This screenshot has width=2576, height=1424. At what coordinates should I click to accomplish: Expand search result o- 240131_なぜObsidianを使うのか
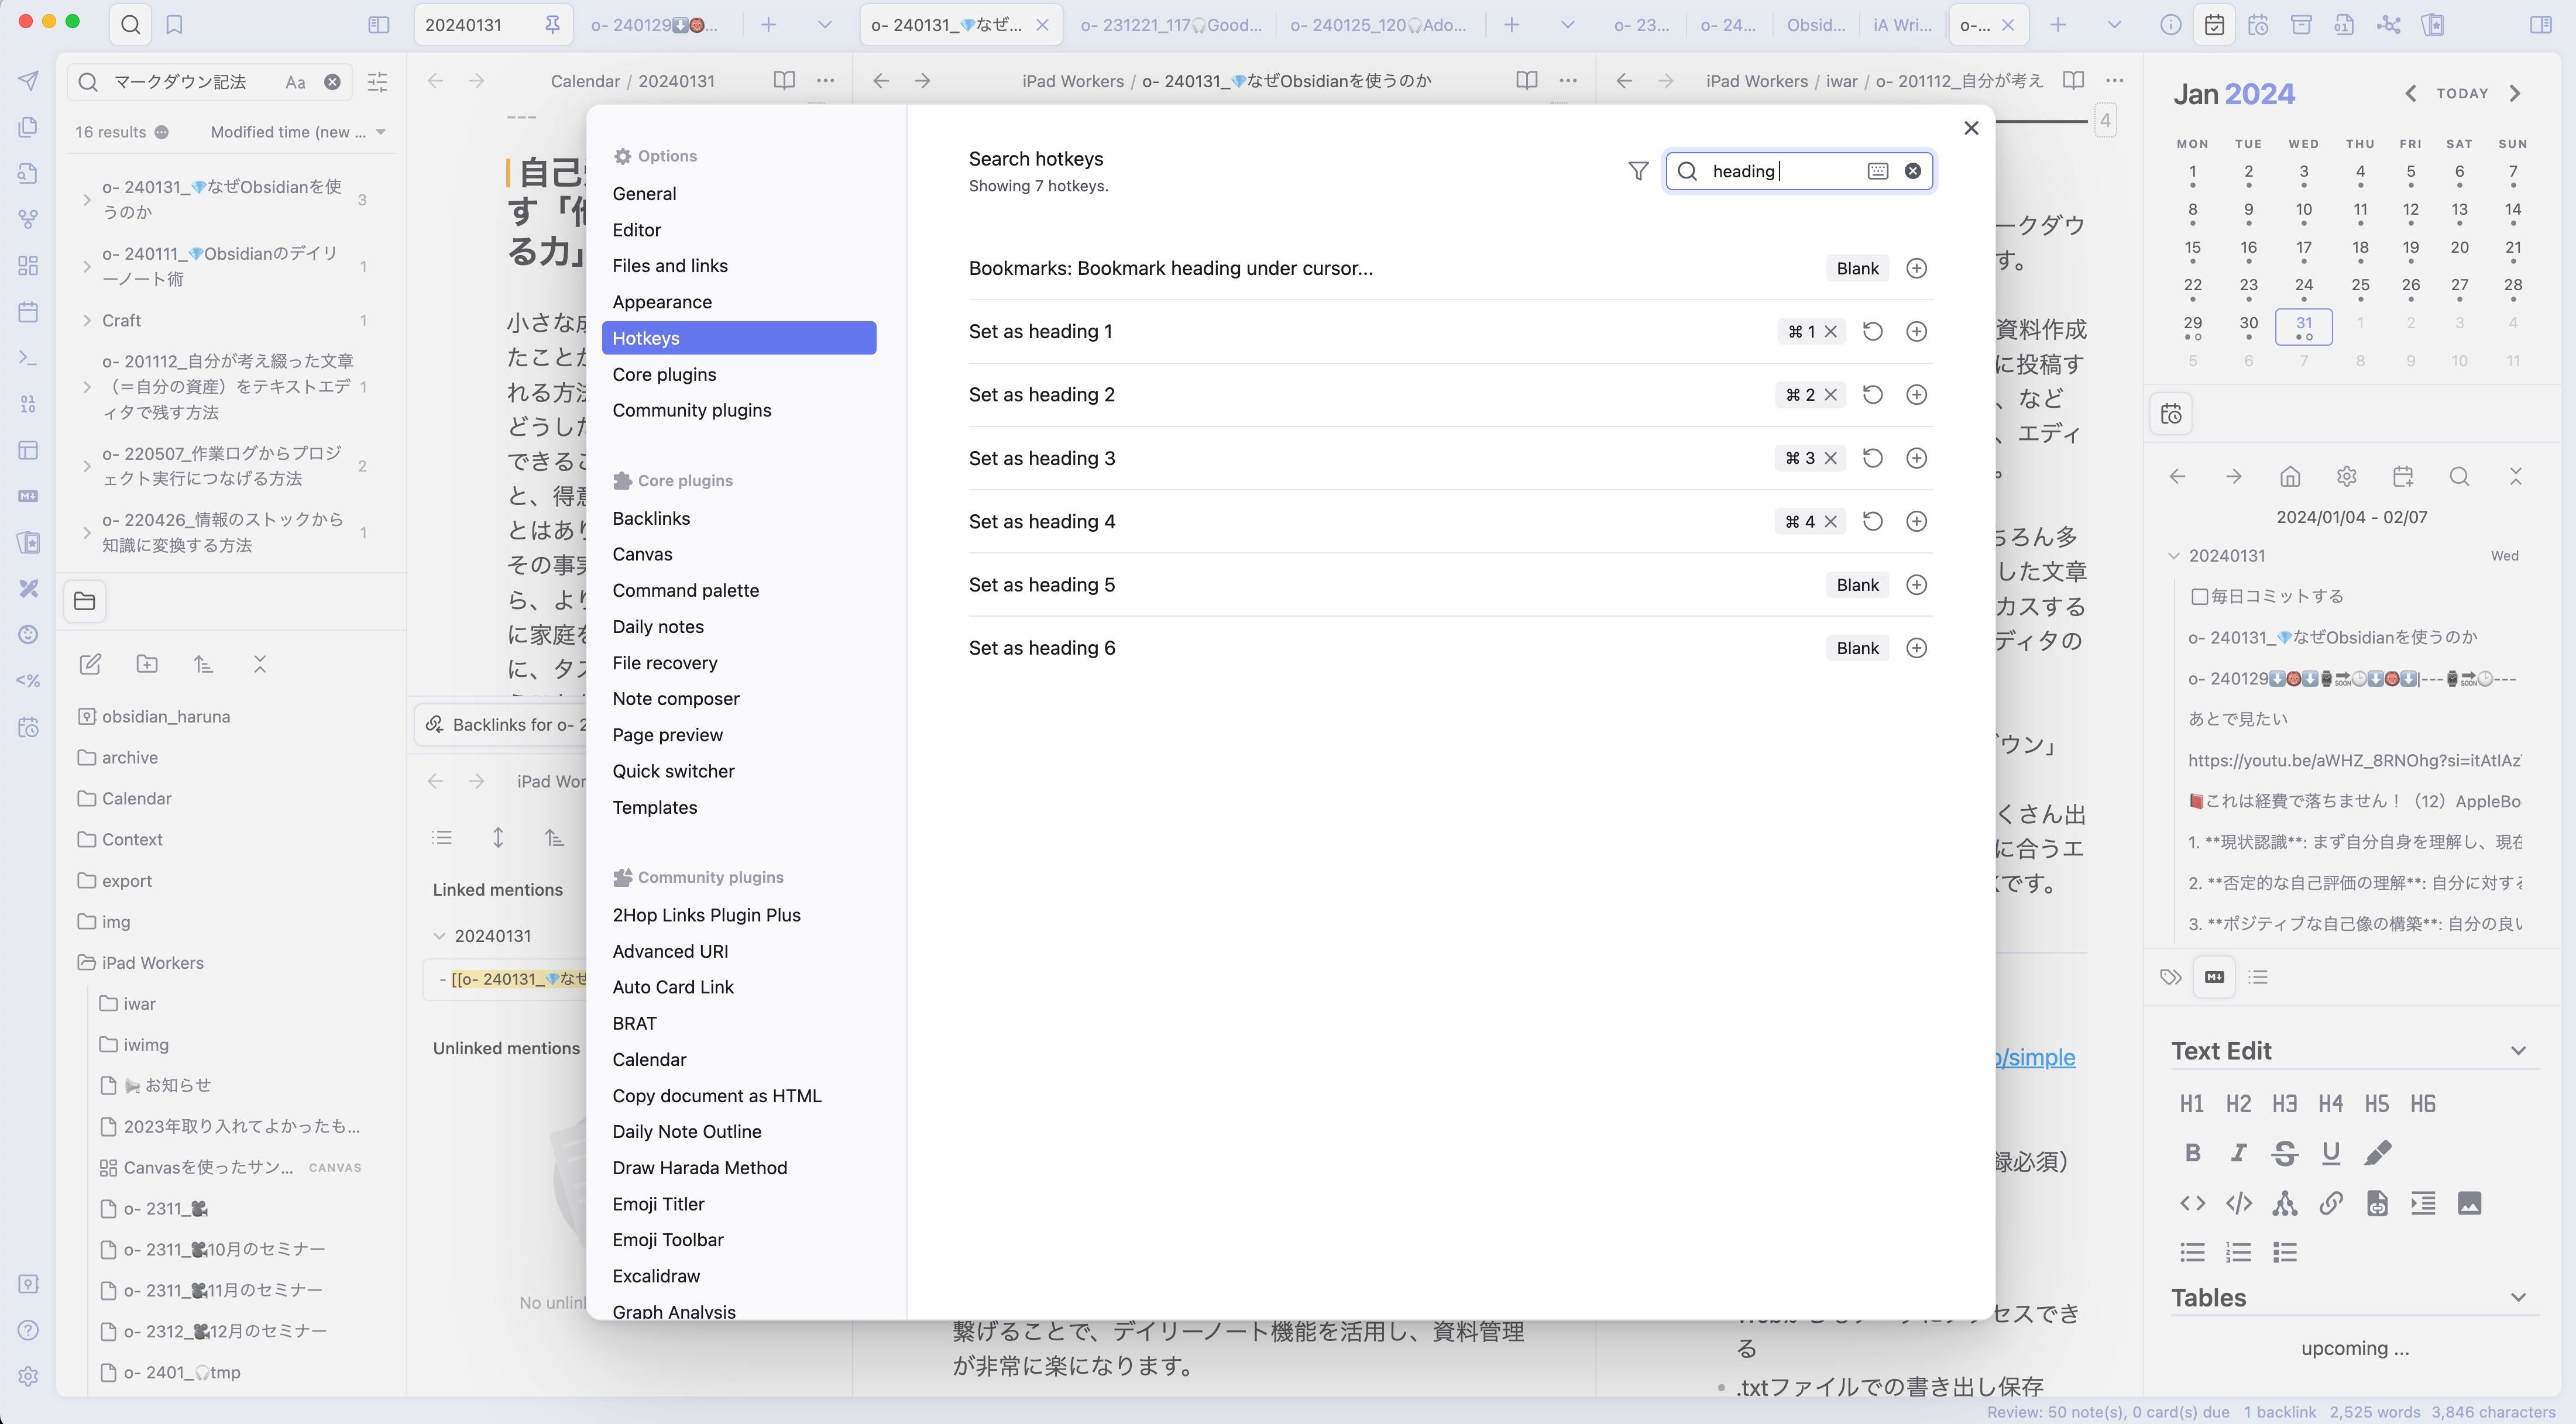[x=87, y=200]
